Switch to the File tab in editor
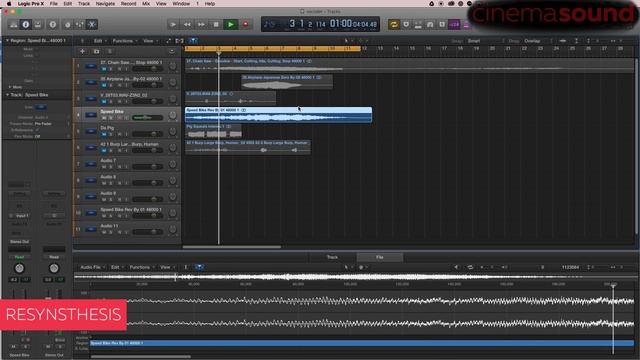Screen dimensions: 640x360 pos(380,257)
